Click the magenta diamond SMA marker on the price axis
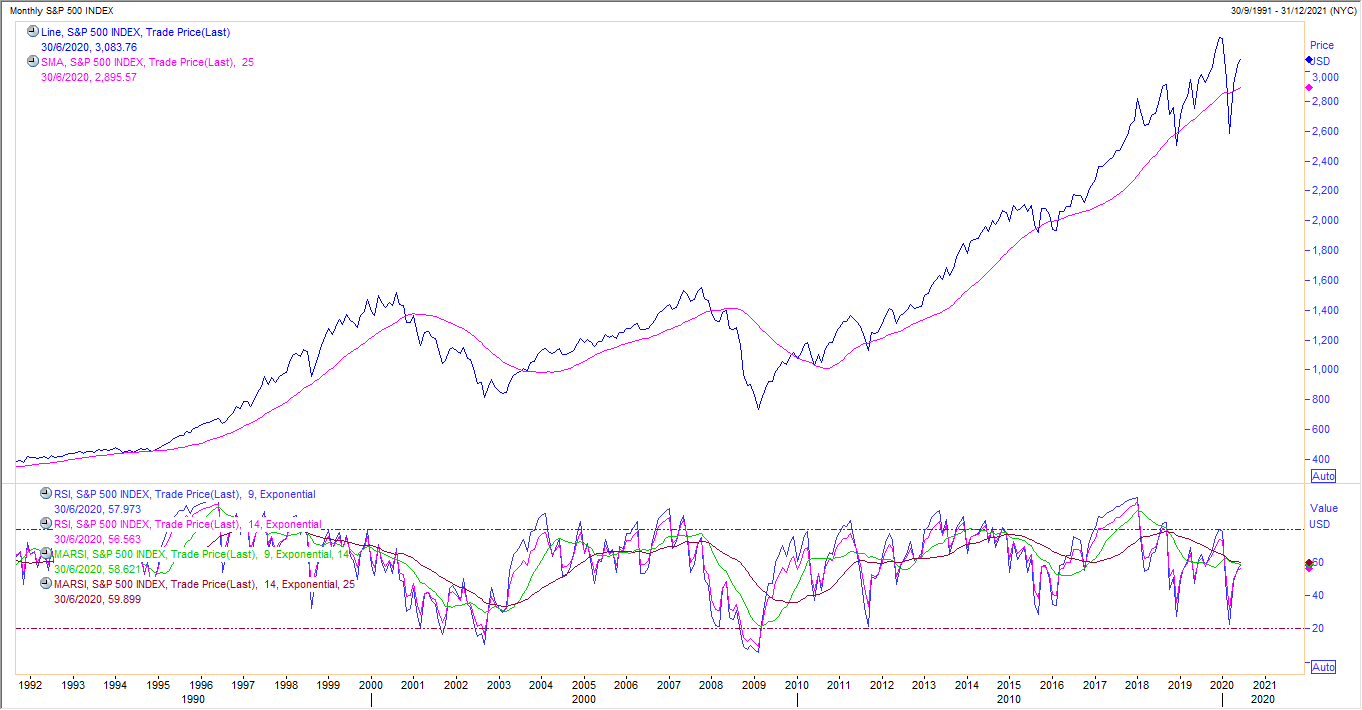Viewport: 1362px width, 710px height. [x=1309, y=88]
